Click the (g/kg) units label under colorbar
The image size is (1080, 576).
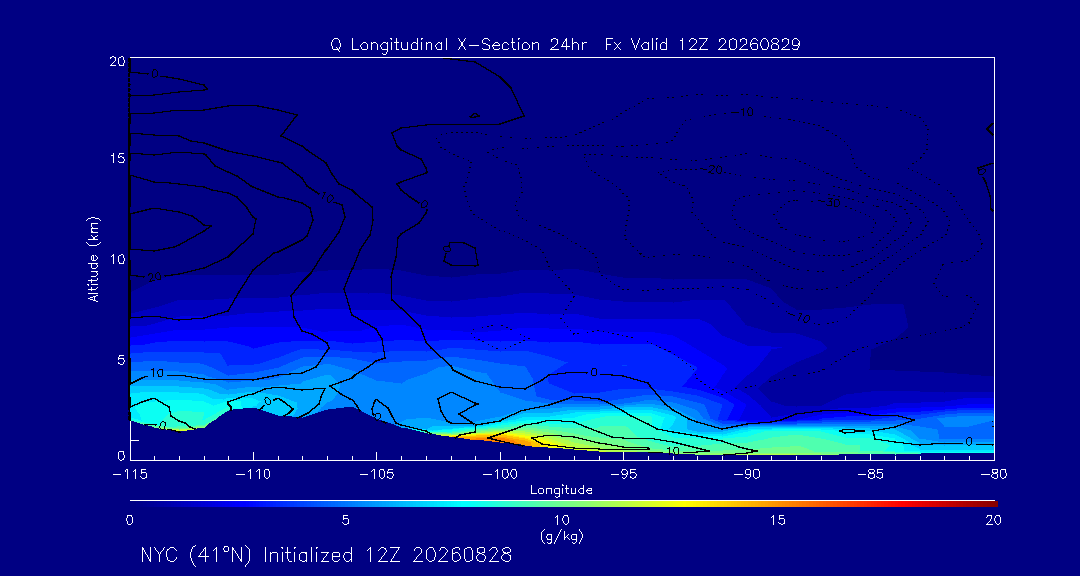click(x=561, y=536)
